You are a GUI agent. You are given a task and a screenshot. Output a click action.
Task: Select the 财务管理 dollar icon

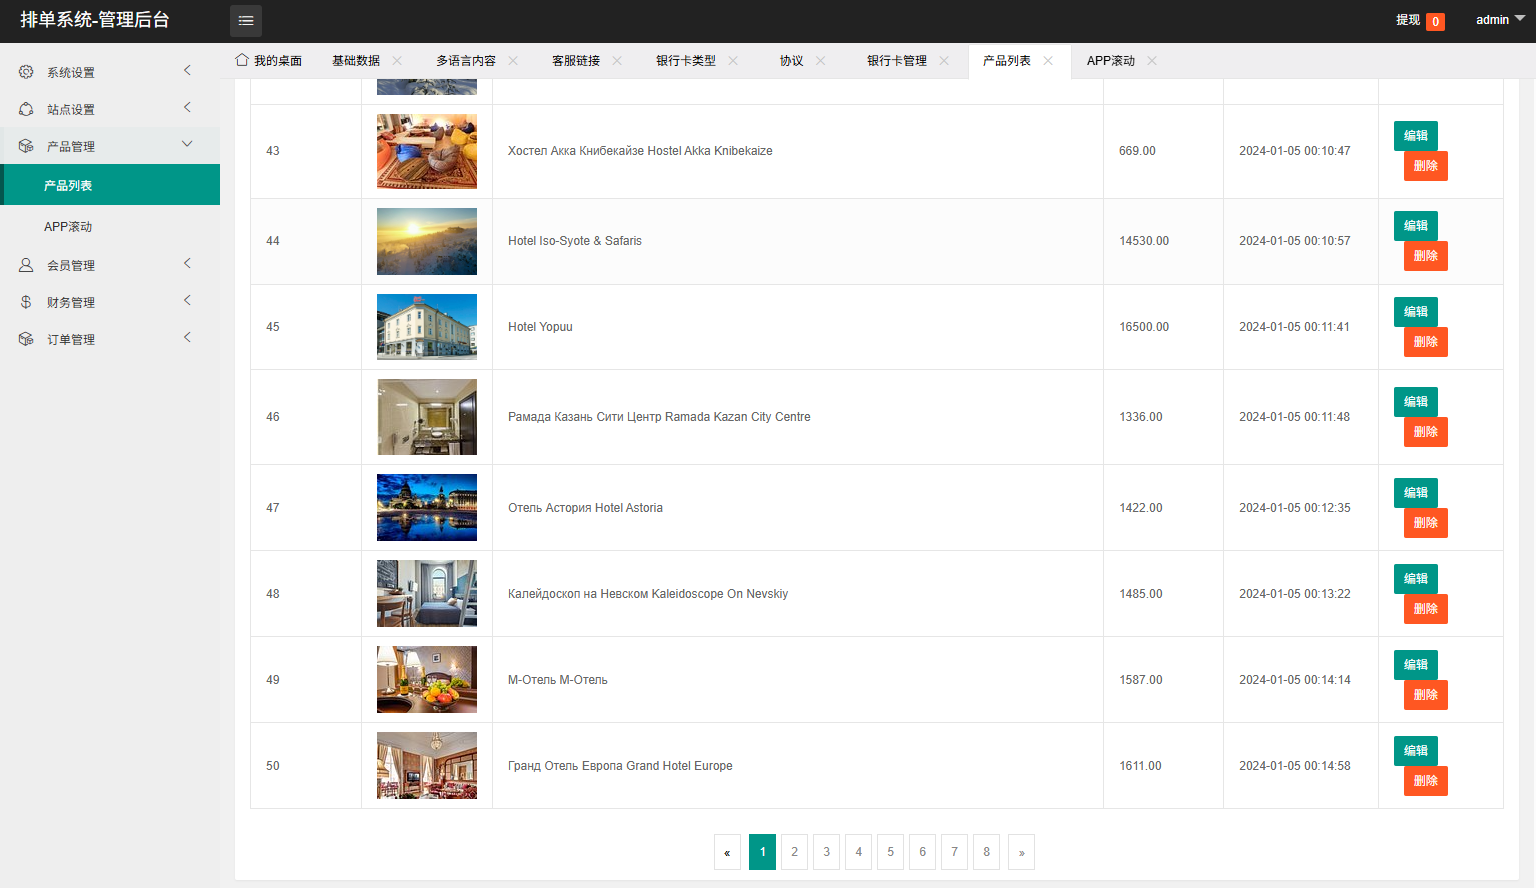point(24,301)
